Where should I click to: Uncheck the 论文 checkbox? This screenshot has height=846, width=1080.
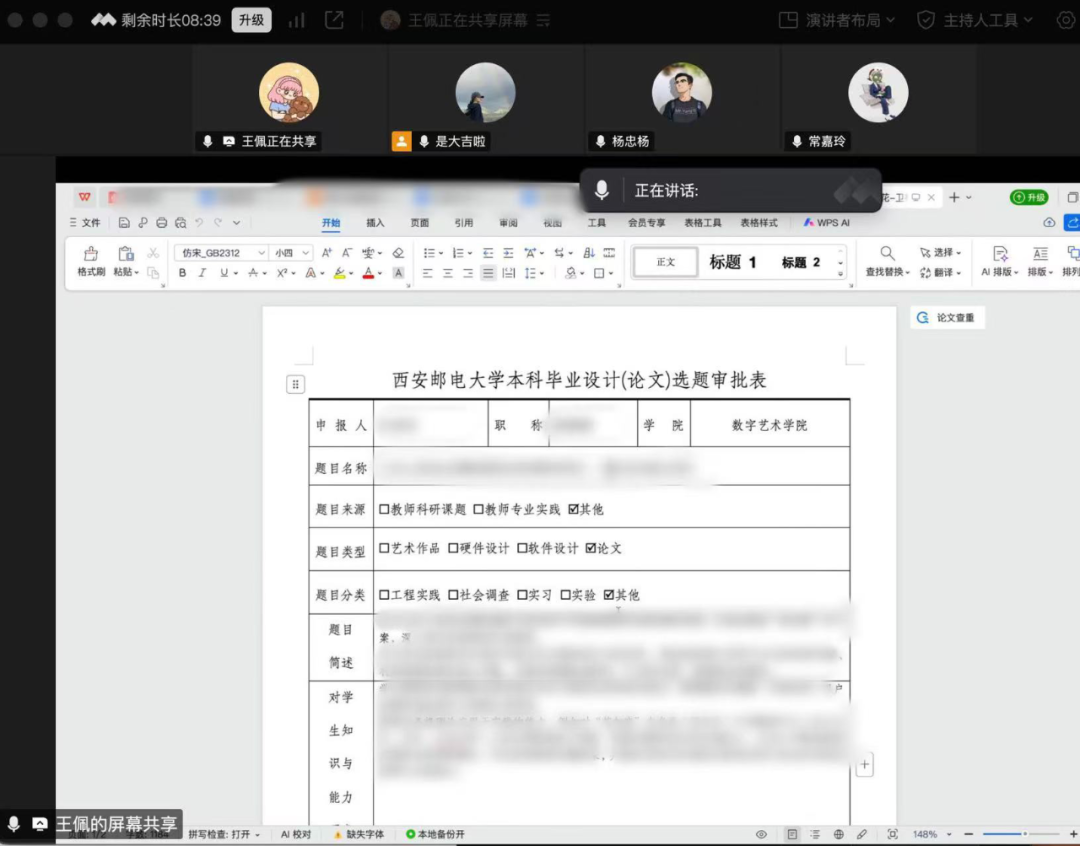pos(590,548)
